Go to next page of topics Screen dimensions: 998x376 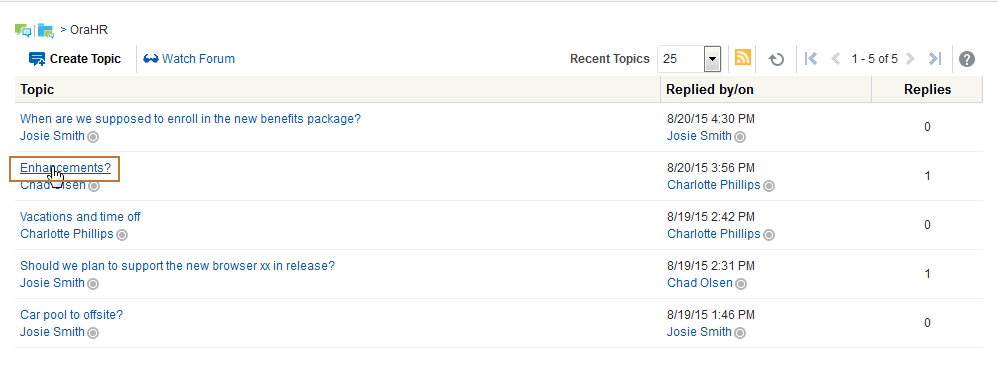click(910, 59)
